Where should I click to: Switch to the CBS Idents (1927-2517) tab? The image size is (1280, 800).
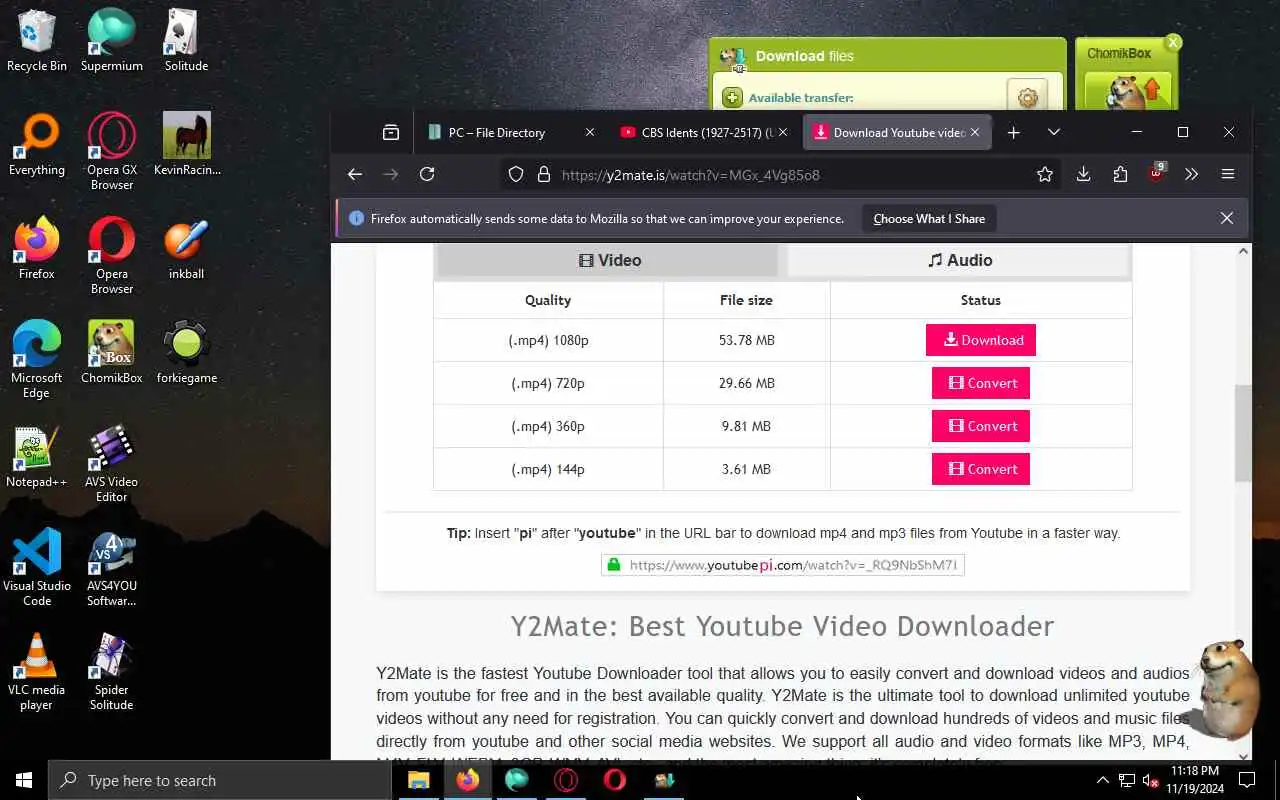[704, 132]
